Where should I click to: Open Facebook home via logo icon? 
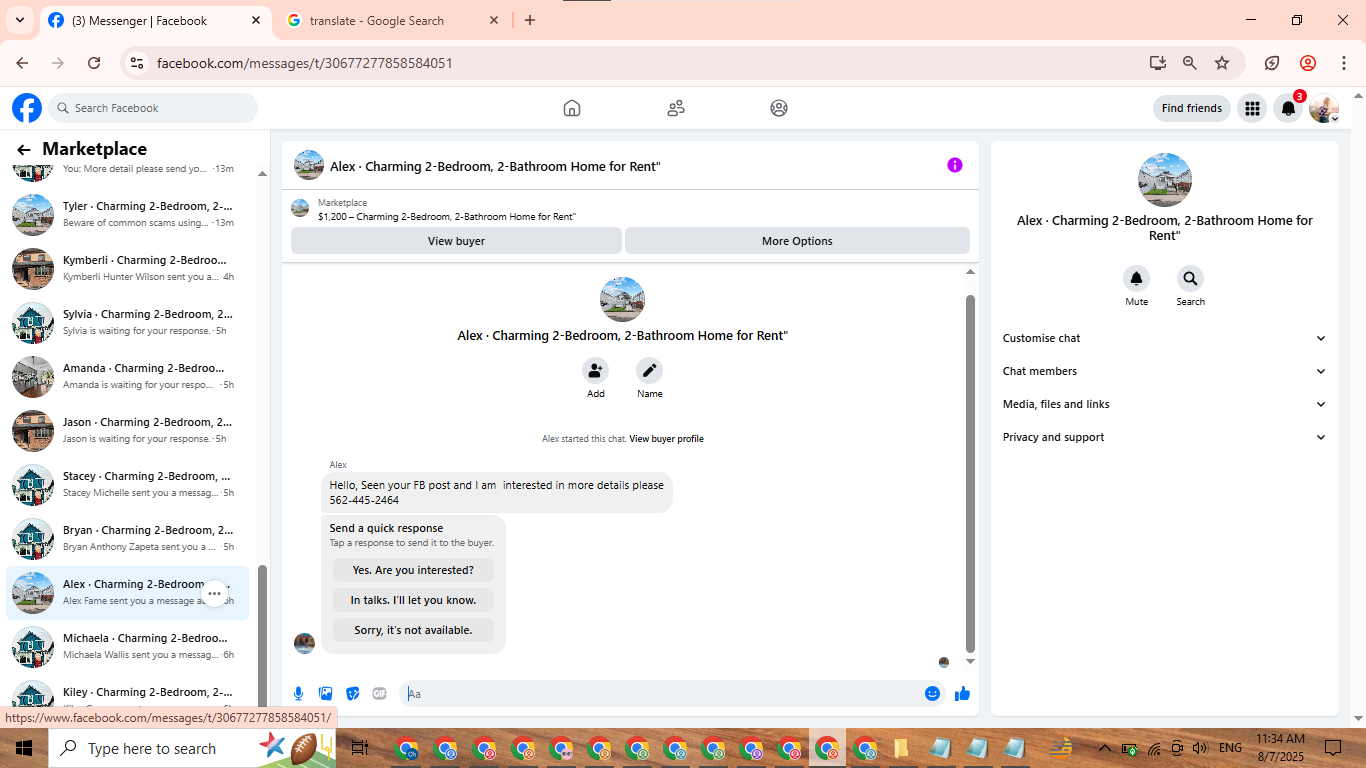[27, 108]
